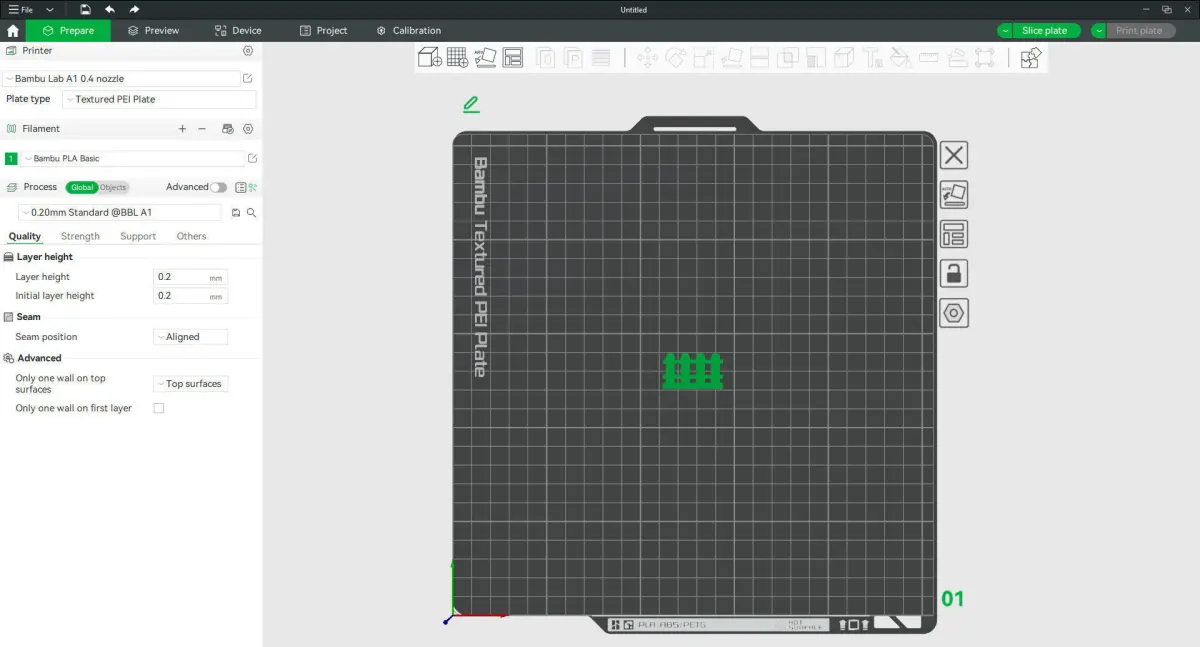1200x647 pixels.
Task: Click the Print plate button
Action: tap(1141, 31)
